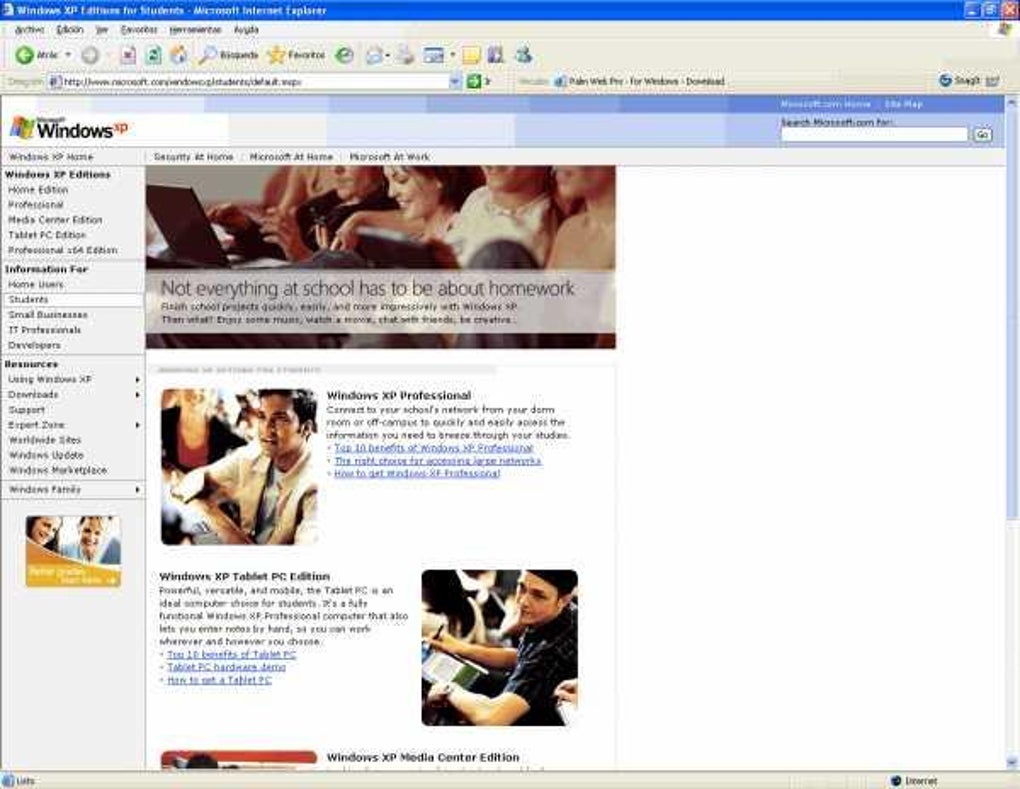Stop loading with the Stop icon
This screenshot has width=1020, height=789.
128,55
